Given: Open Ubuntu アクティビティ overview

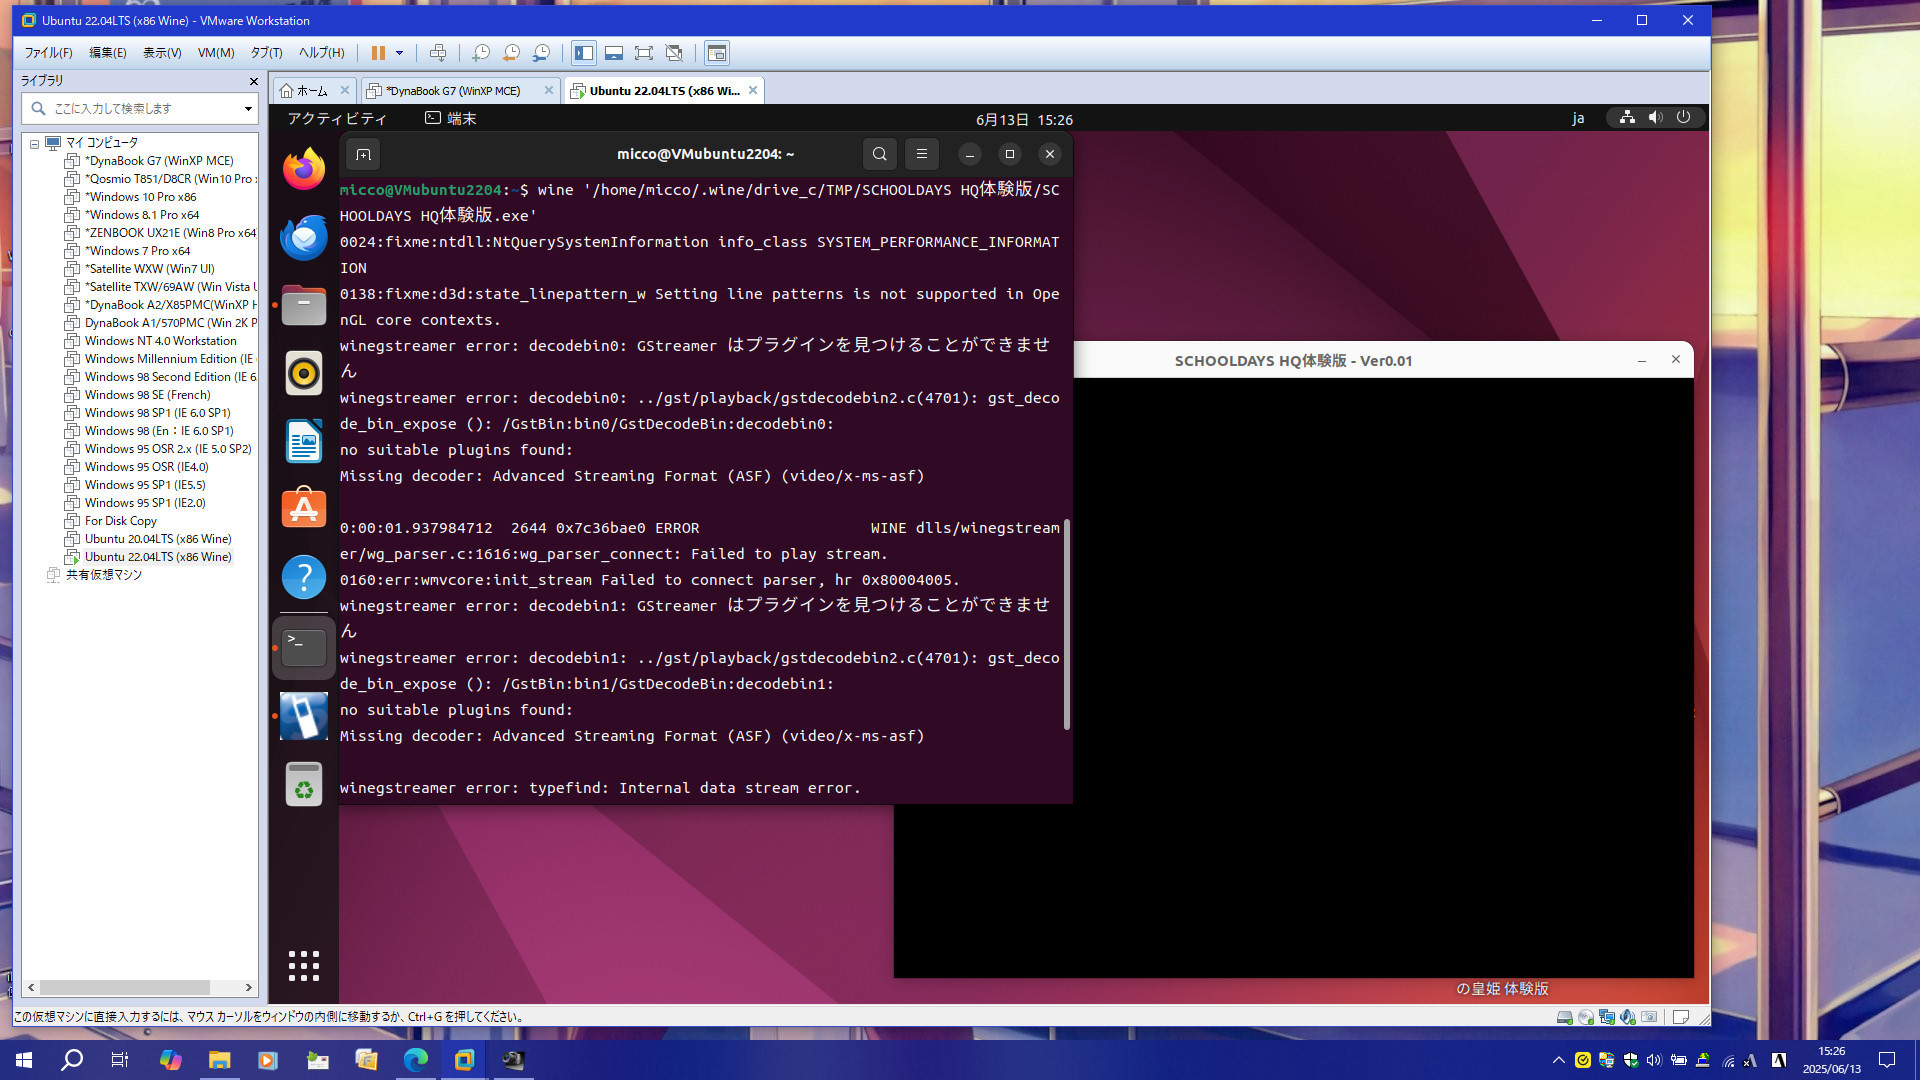Looking at the screenshot, I should pos(337,118).
